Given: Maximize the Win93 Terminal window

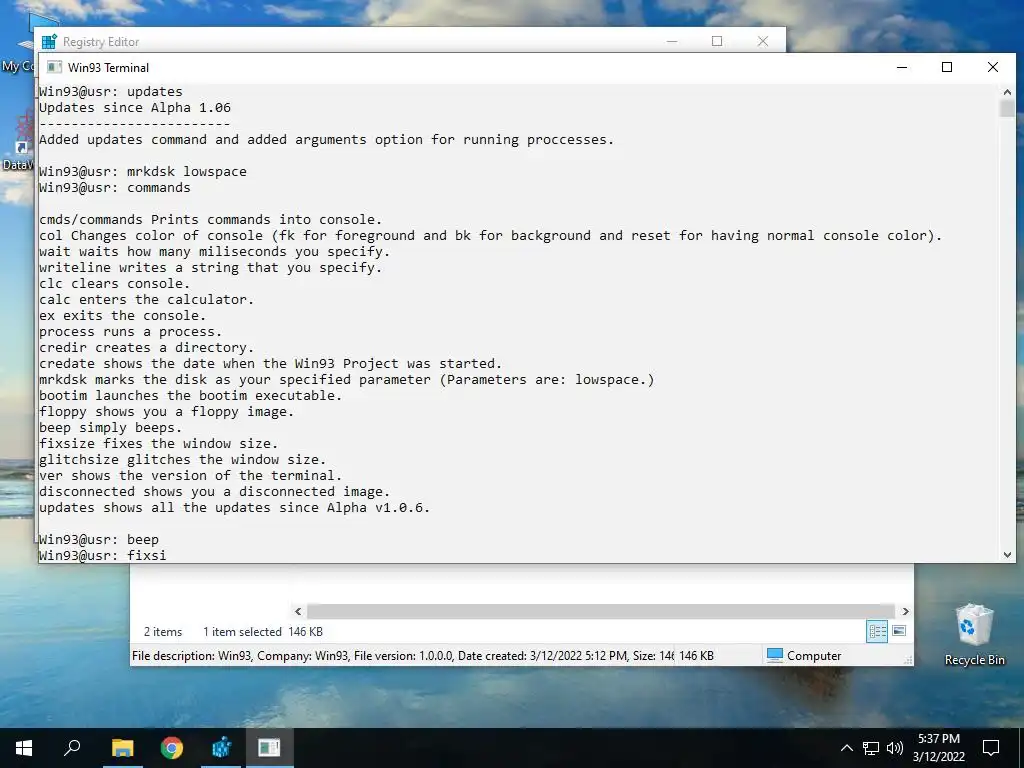Looking at the screenshot, I should [947, 67].
